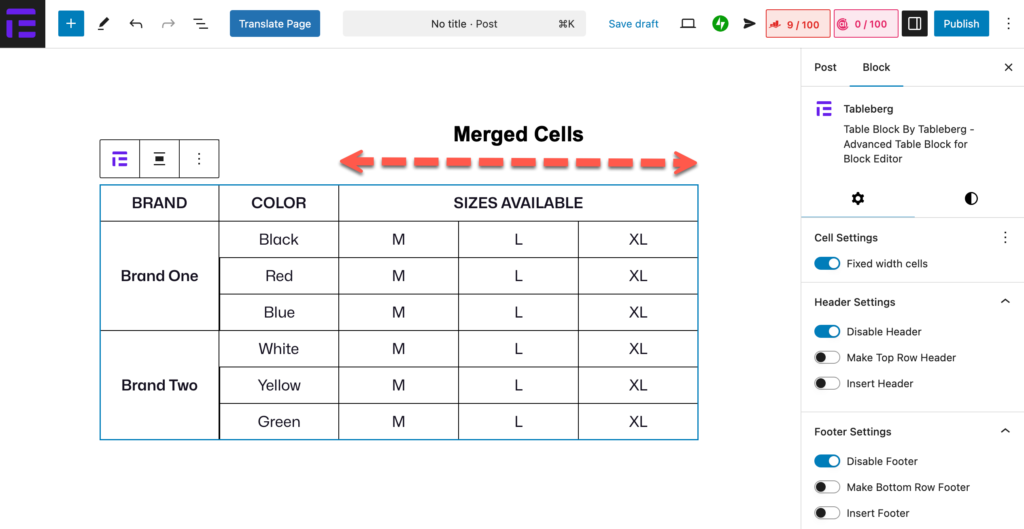Open Cell Settings three-dot options
Screen dimensions: 1024x529
(x=1006, y=238)
